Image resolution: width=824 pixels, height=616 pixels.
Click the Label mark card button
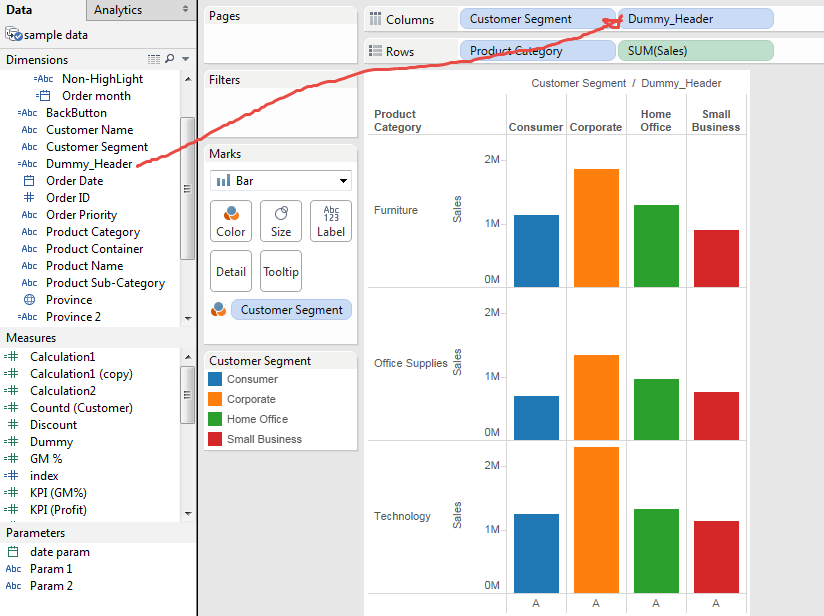point(331,221)
